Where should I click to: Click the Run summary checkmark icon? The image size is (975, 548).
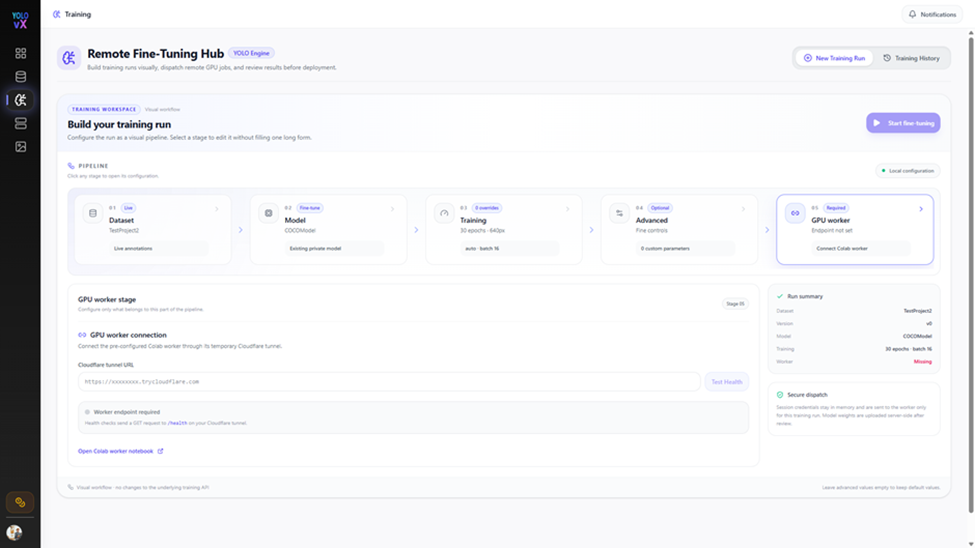click(780, 296)
